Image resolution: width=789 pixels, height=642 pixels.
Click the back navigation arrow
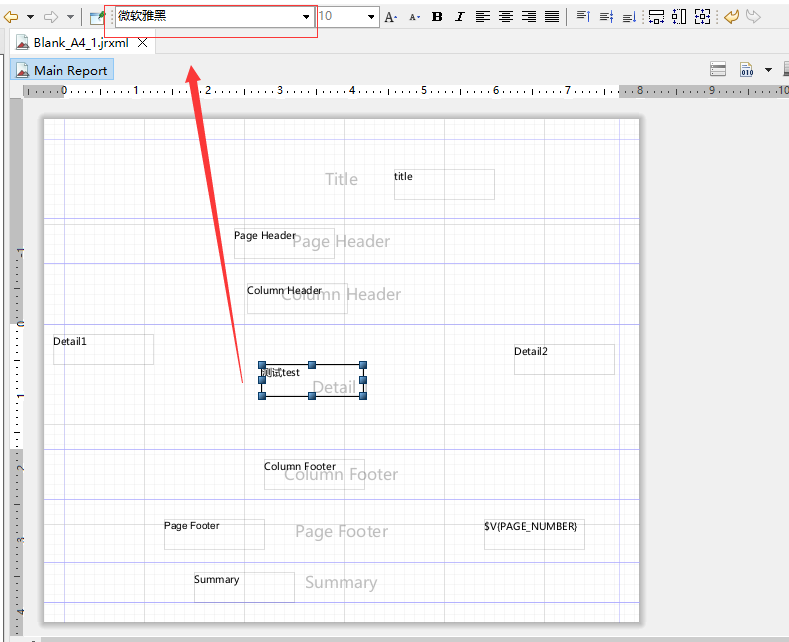(11, 17)
